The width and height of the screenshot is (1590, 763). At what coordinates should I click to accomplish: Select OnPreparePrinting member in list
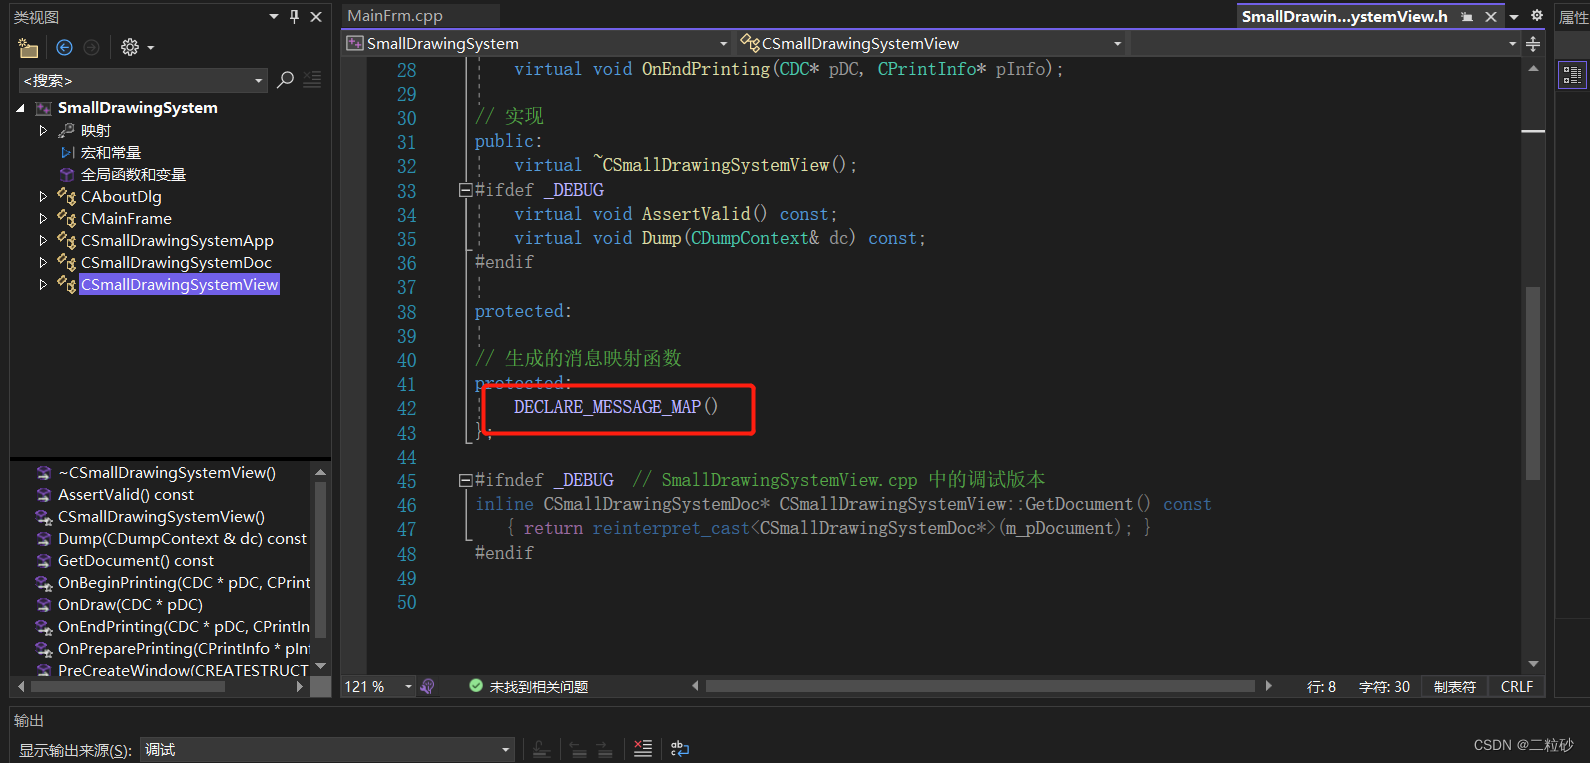click(x=184, y=648)
